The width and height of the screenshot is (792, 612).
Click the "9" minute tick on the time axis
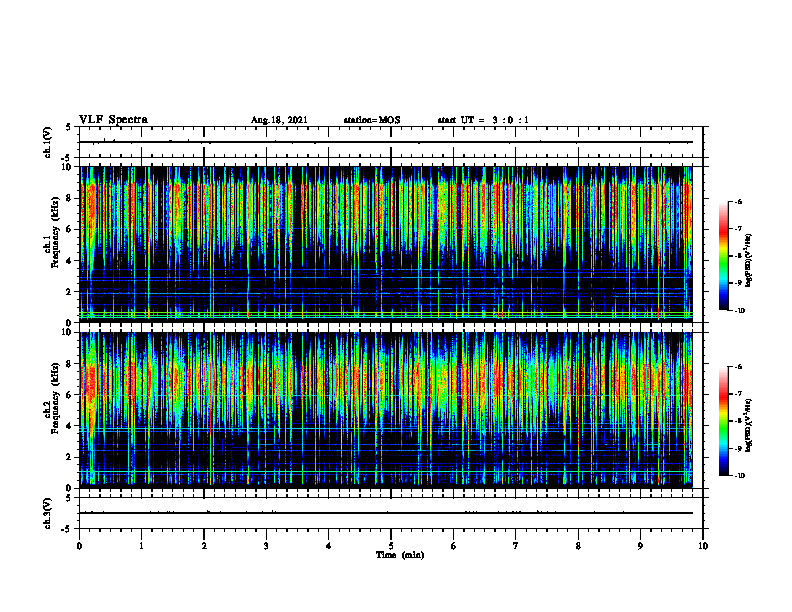coord(640,546)
